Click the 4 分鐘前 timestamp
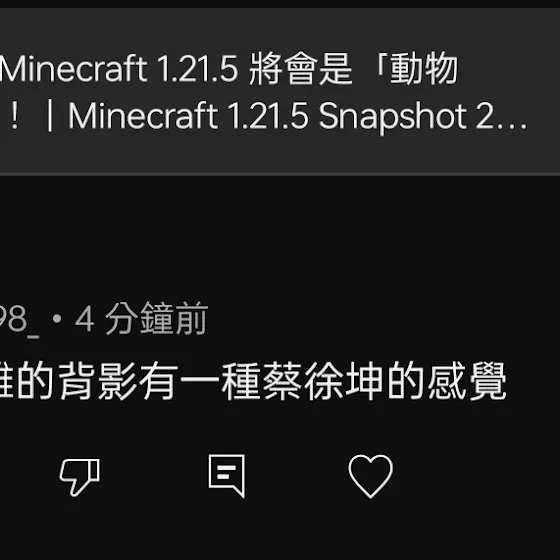Viewport: 560px width, 560px height. click(141, 319)
